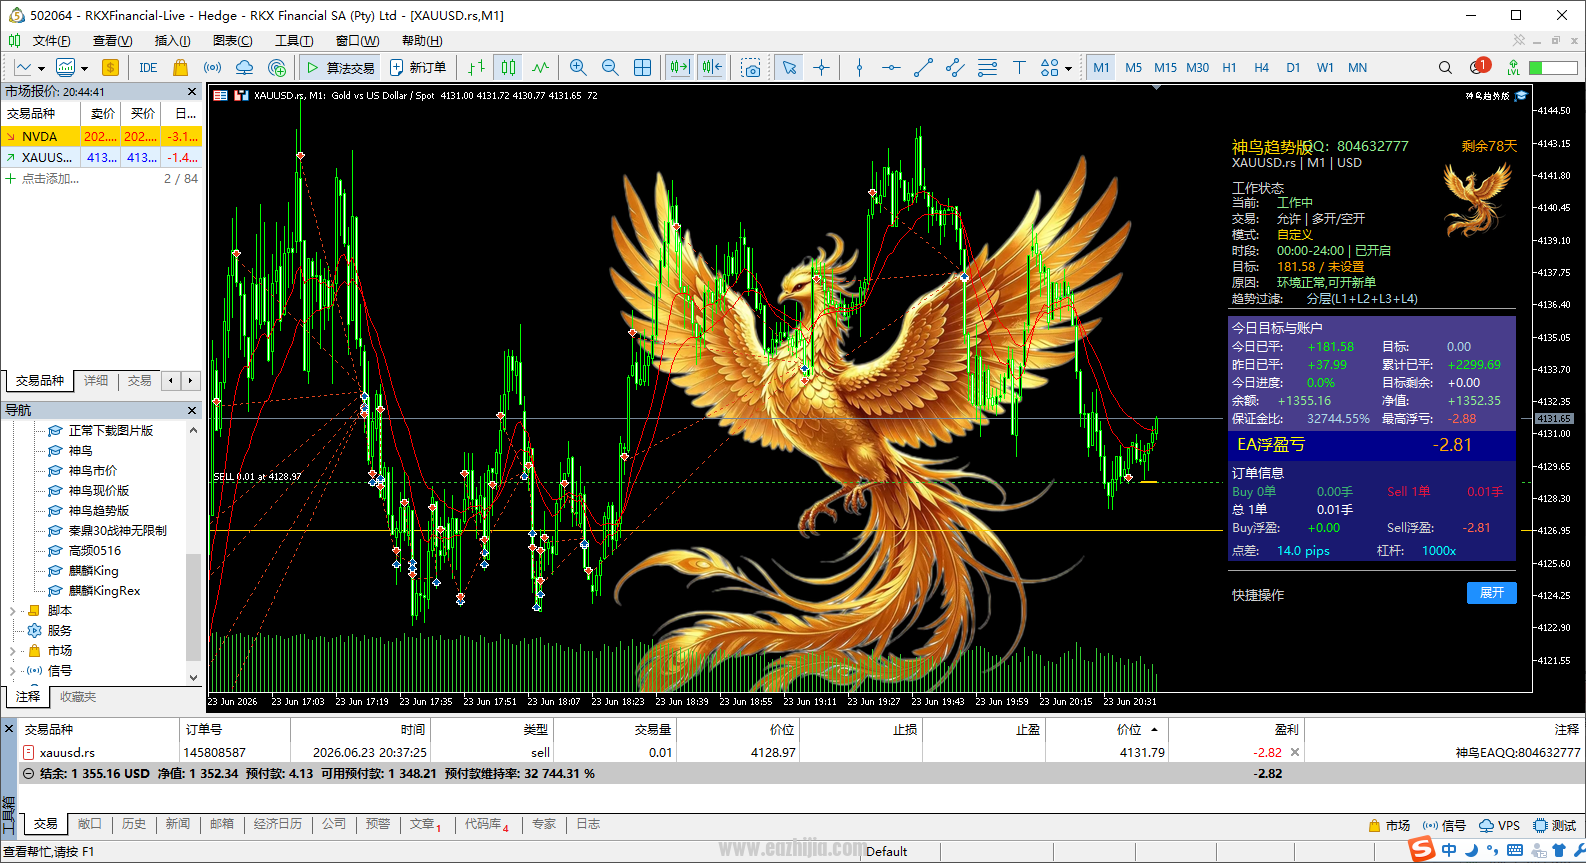This screenshot has width=1586, height=863.
Task: Open the notification icon with red badge
Action: click(x=1479, y=67)
